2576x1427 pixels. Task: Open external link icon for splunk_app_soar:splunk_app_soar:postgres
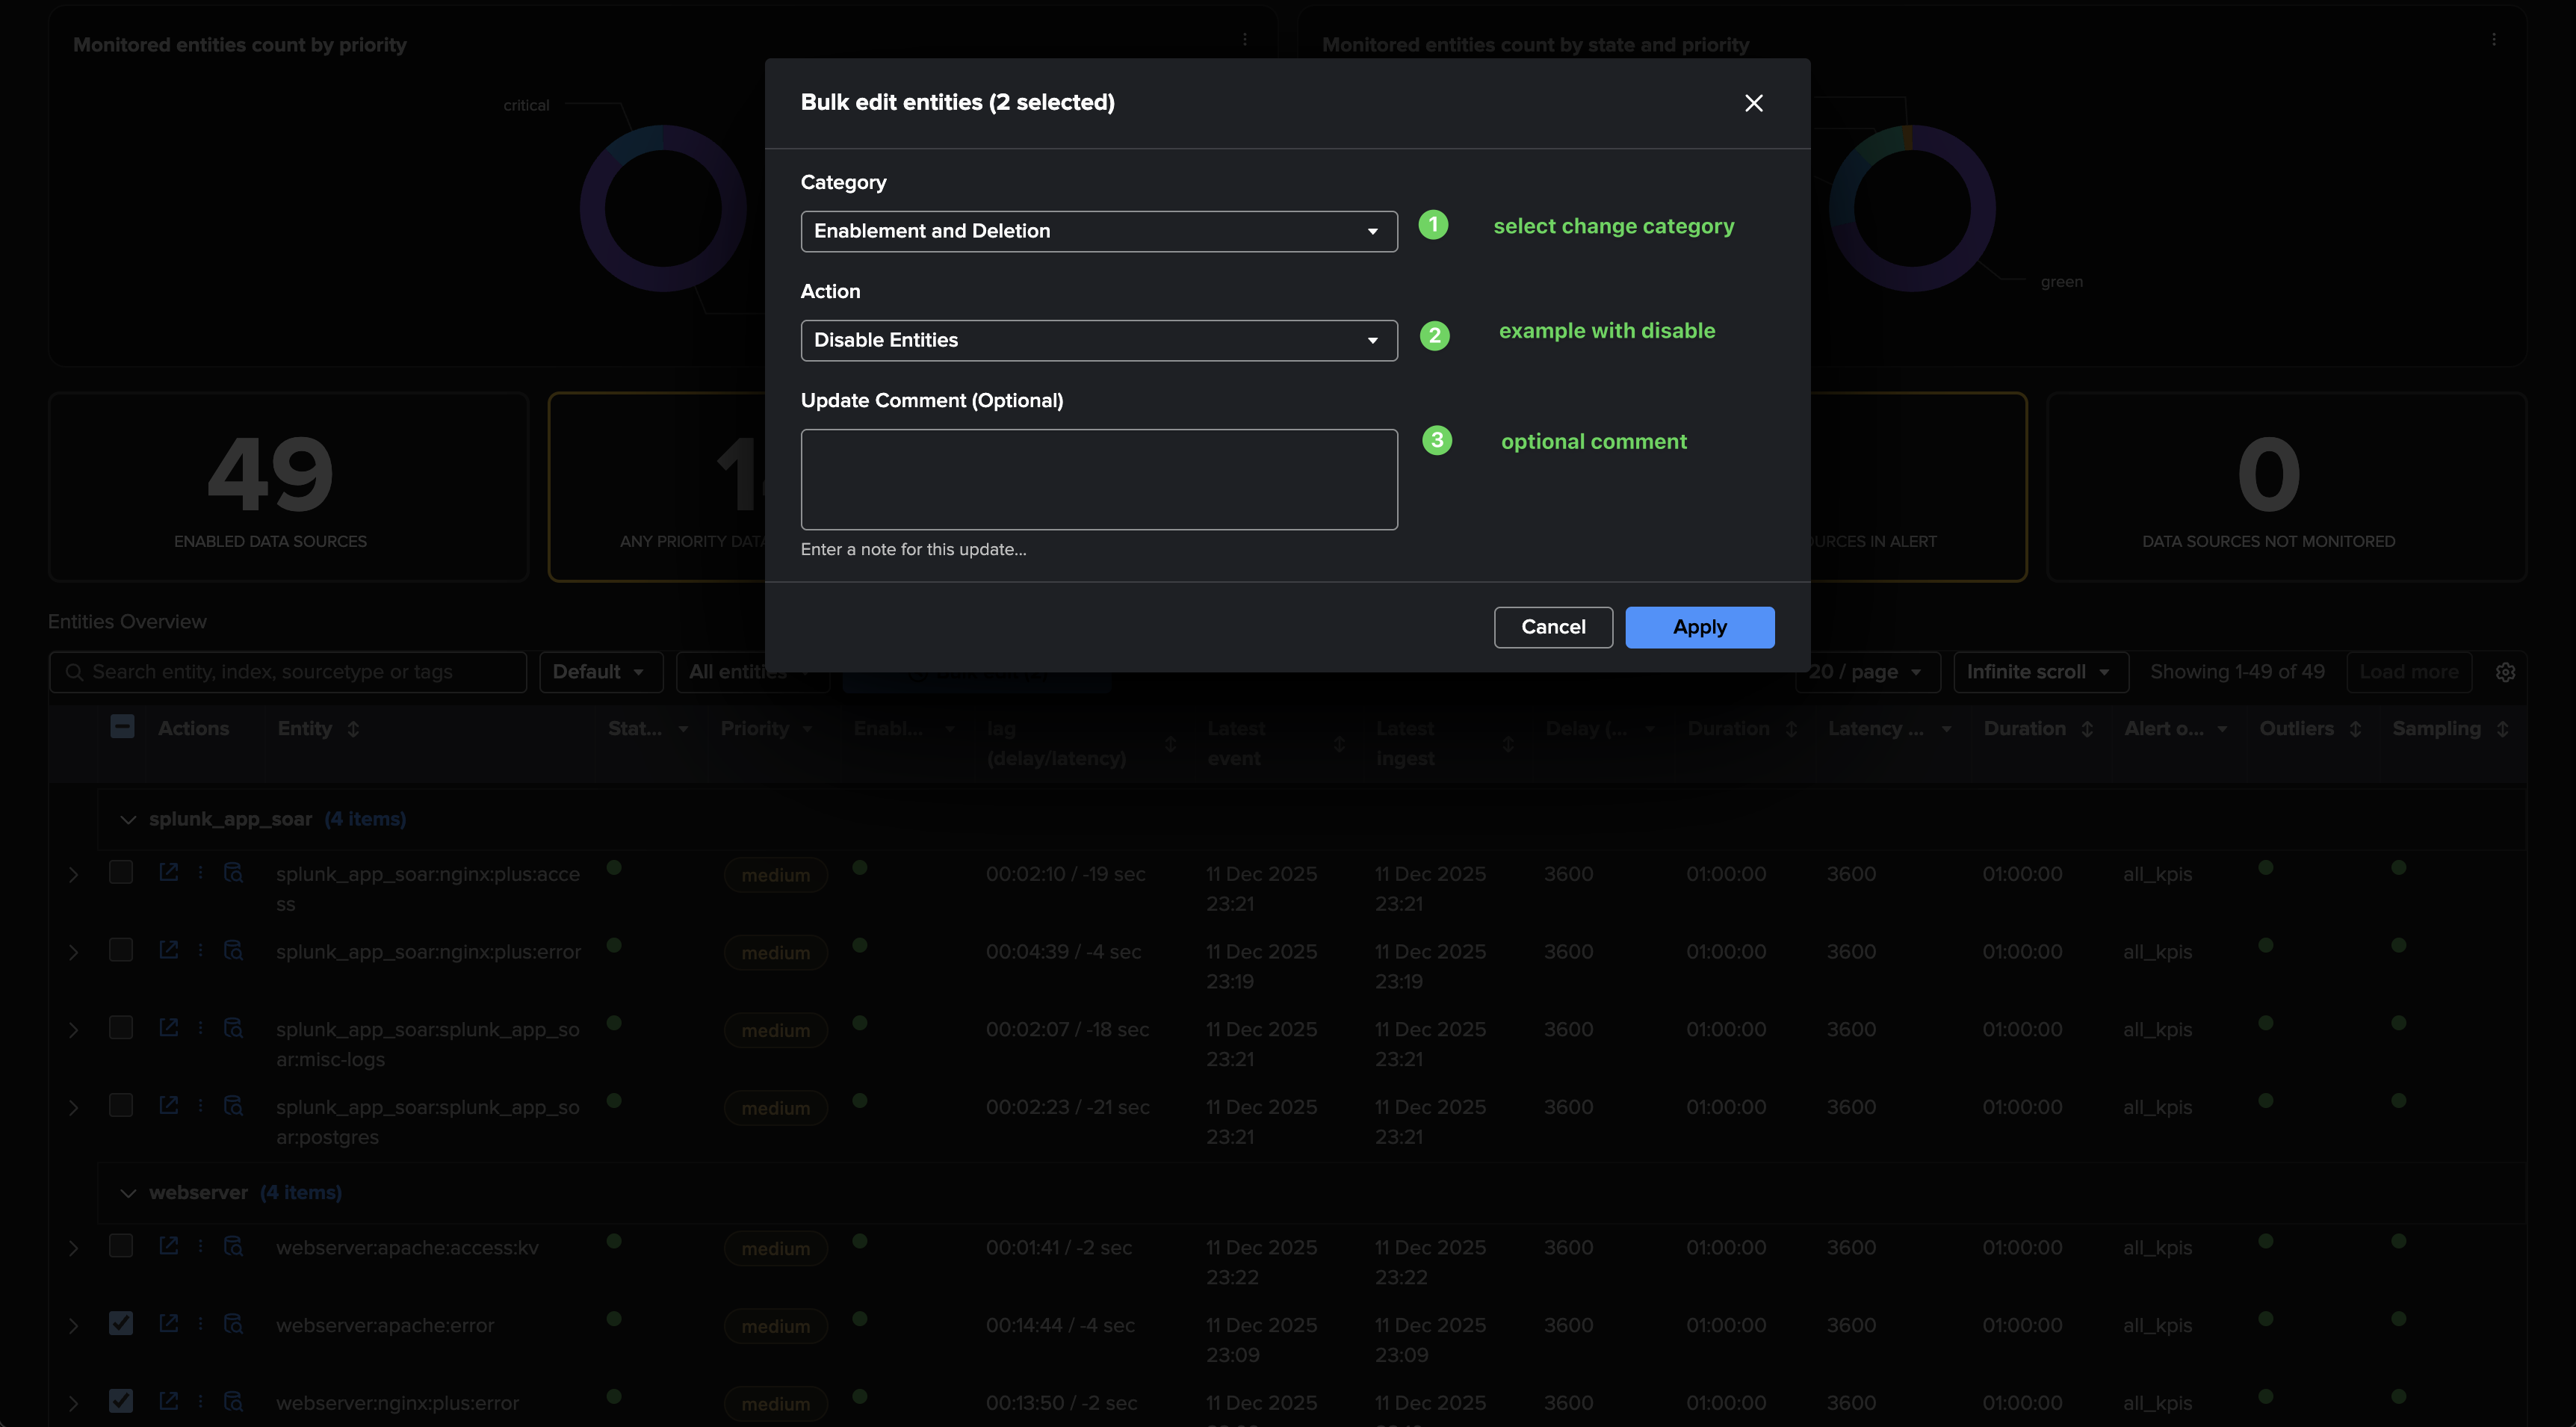(168, 1105)
